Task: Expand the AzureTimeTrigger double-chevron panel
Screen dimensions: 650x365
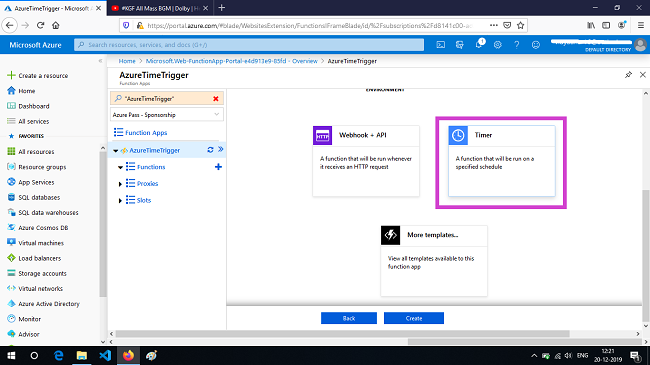Action: pyautogui.click(x=221, y=149)
